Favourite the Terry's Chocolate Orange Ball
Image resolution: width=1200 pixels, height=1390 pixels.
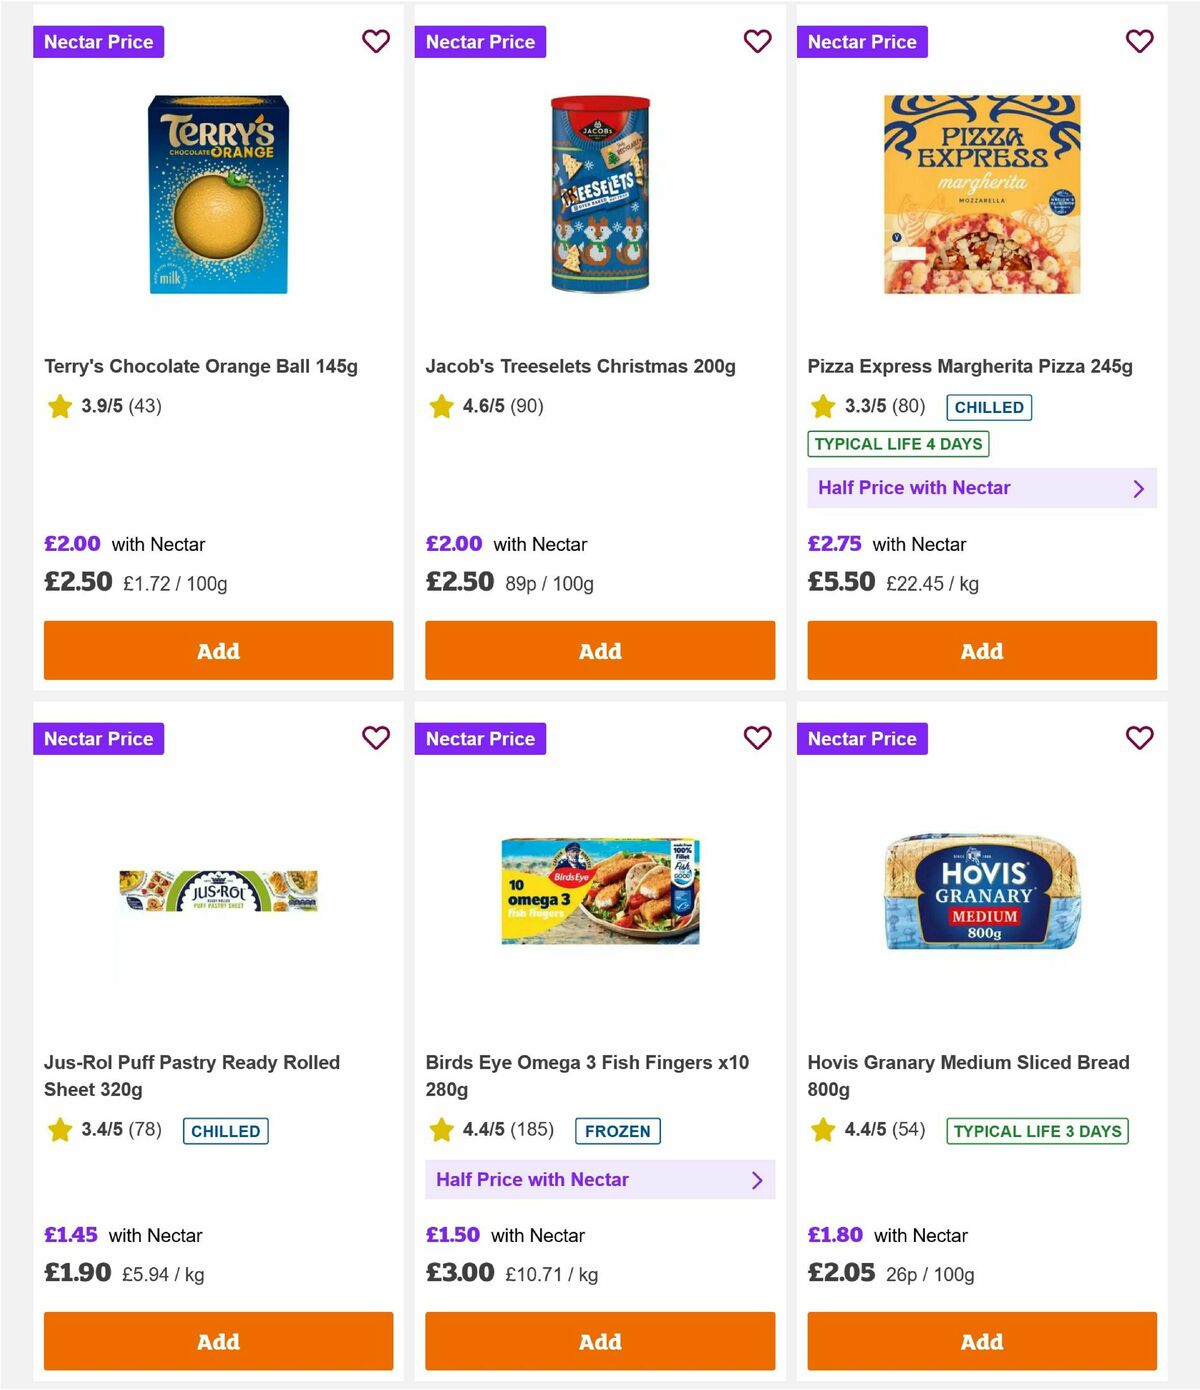(376, 41)
